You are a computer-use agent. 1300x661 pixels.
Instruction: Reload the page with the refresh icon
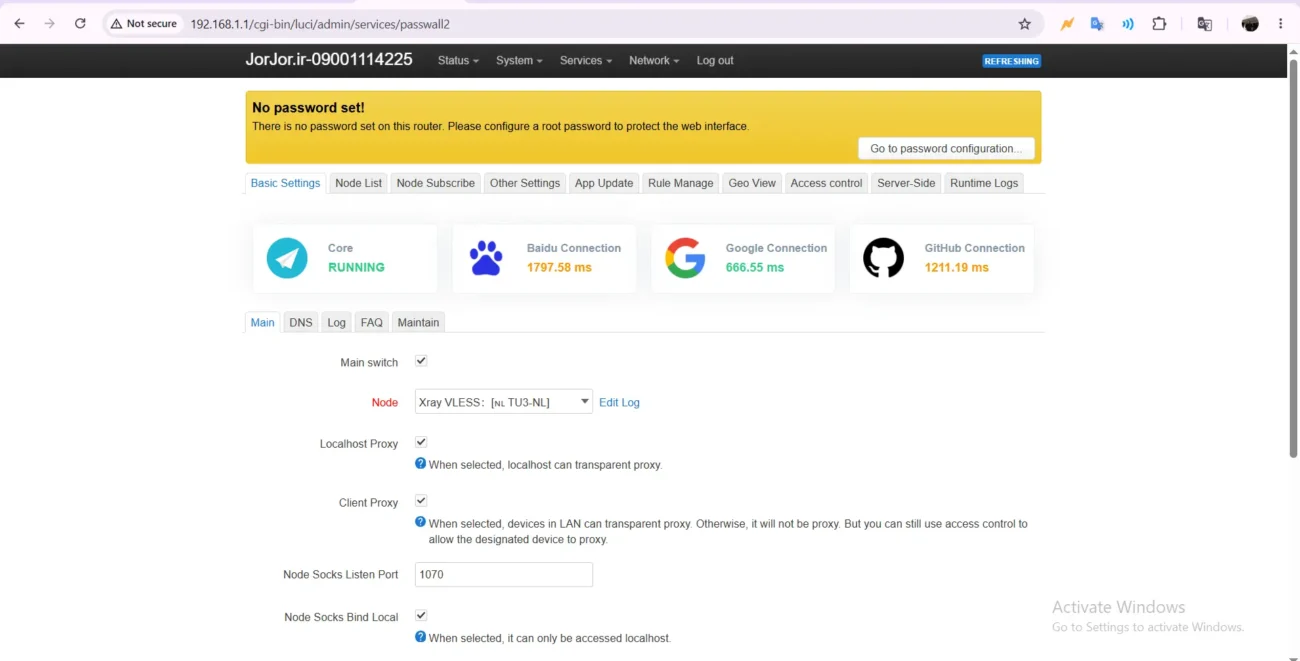(80, 23)
